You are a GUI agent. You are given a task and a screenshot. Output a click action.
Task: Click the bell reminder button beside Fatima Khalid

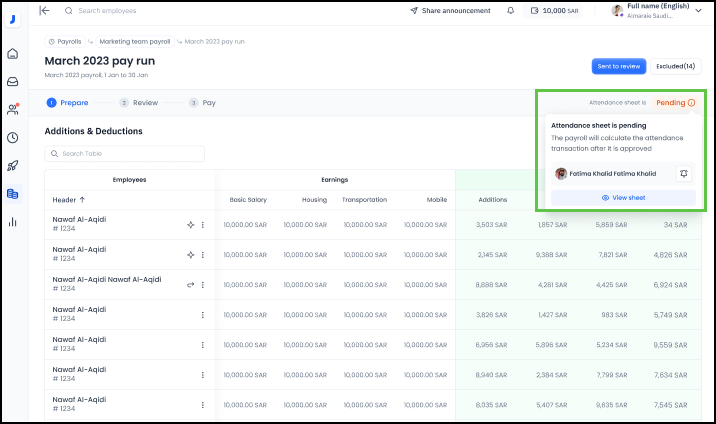pyautogui.click(x=683, y=173)
